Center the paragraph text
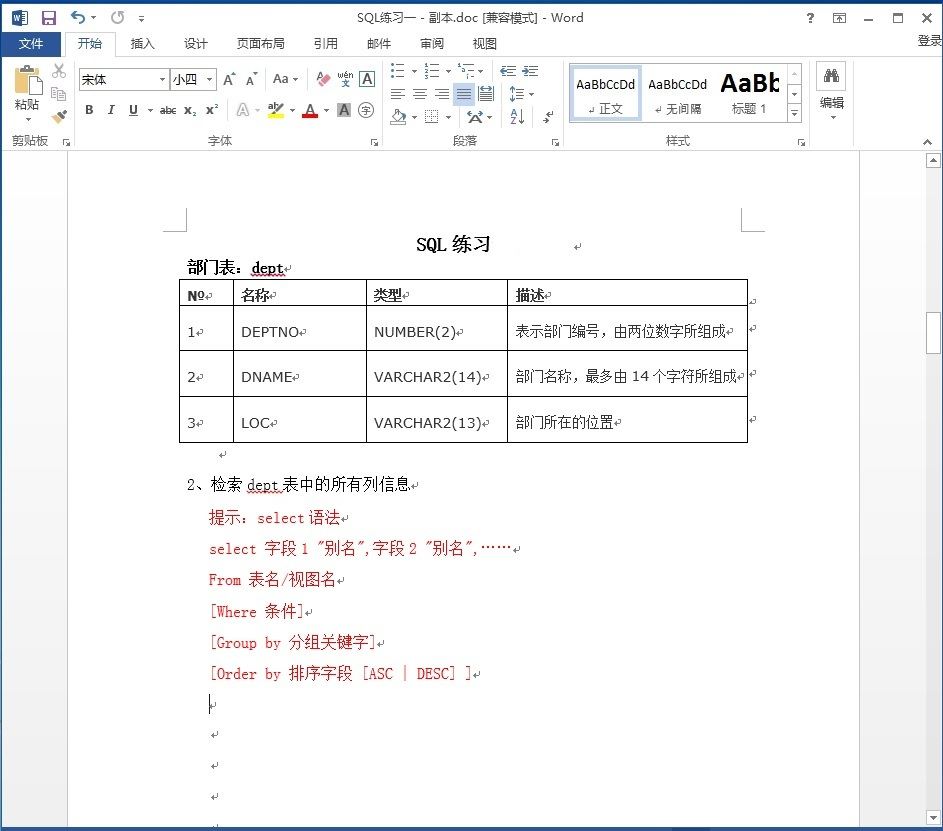This screenshot has height=831, width=943. [420, 94]
